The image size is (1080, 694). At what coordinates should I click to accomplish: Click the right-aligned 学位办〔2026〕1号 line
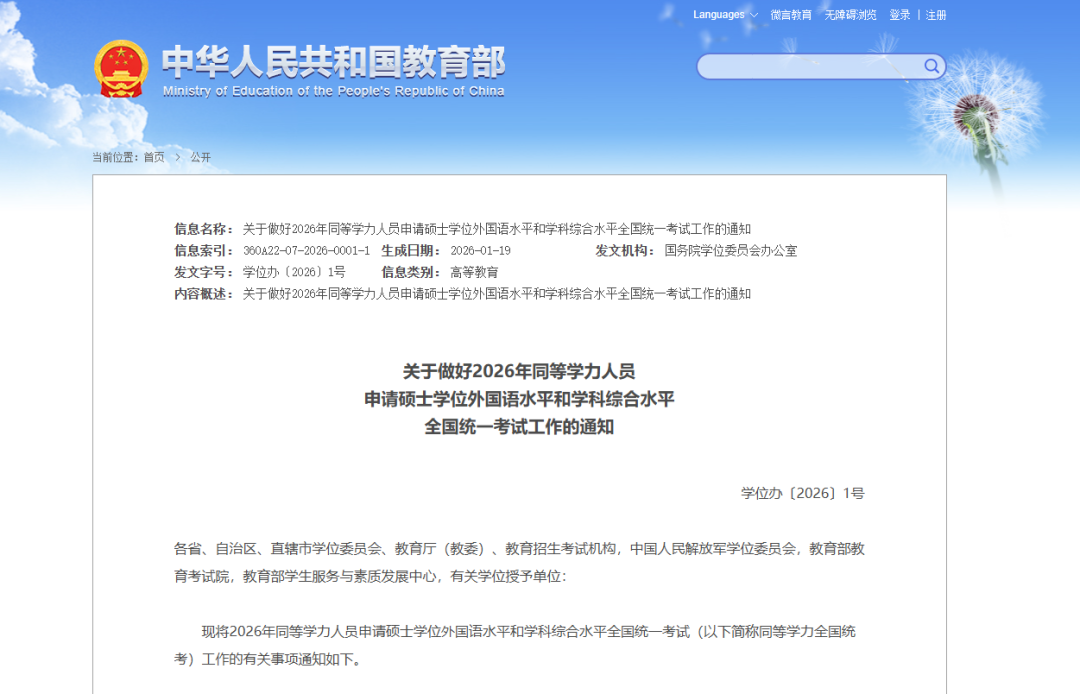(802, 493)
